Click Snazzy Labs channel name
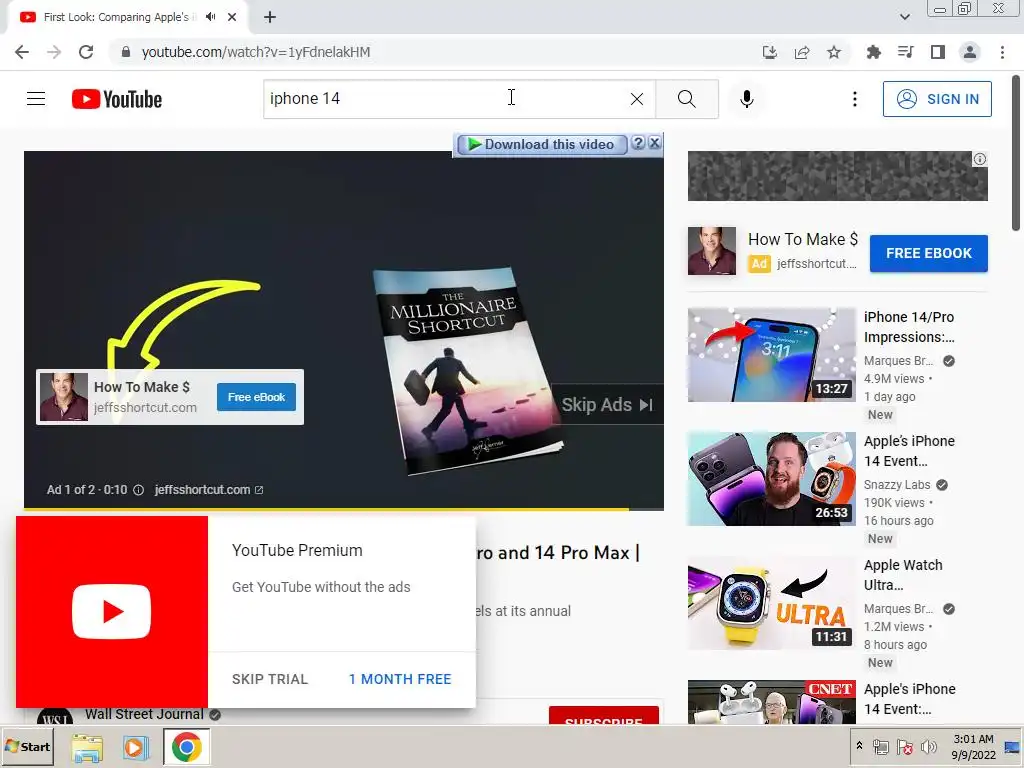Screen dimensions: 1024x768 pyautogui.click(x=897, y=485)
